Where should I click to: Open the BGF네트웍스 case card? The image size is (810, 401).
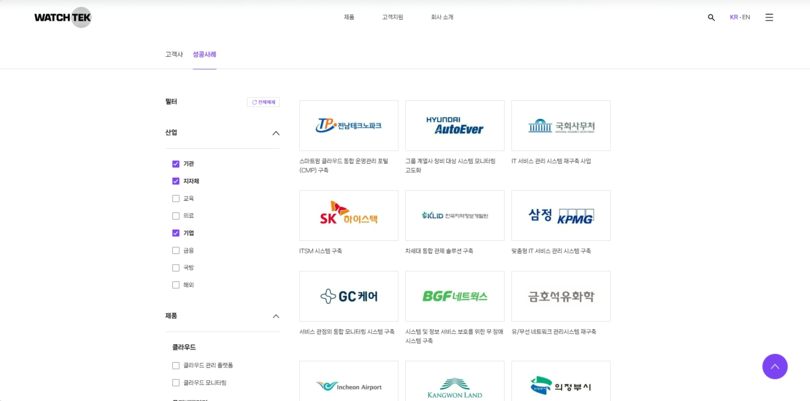455,297
